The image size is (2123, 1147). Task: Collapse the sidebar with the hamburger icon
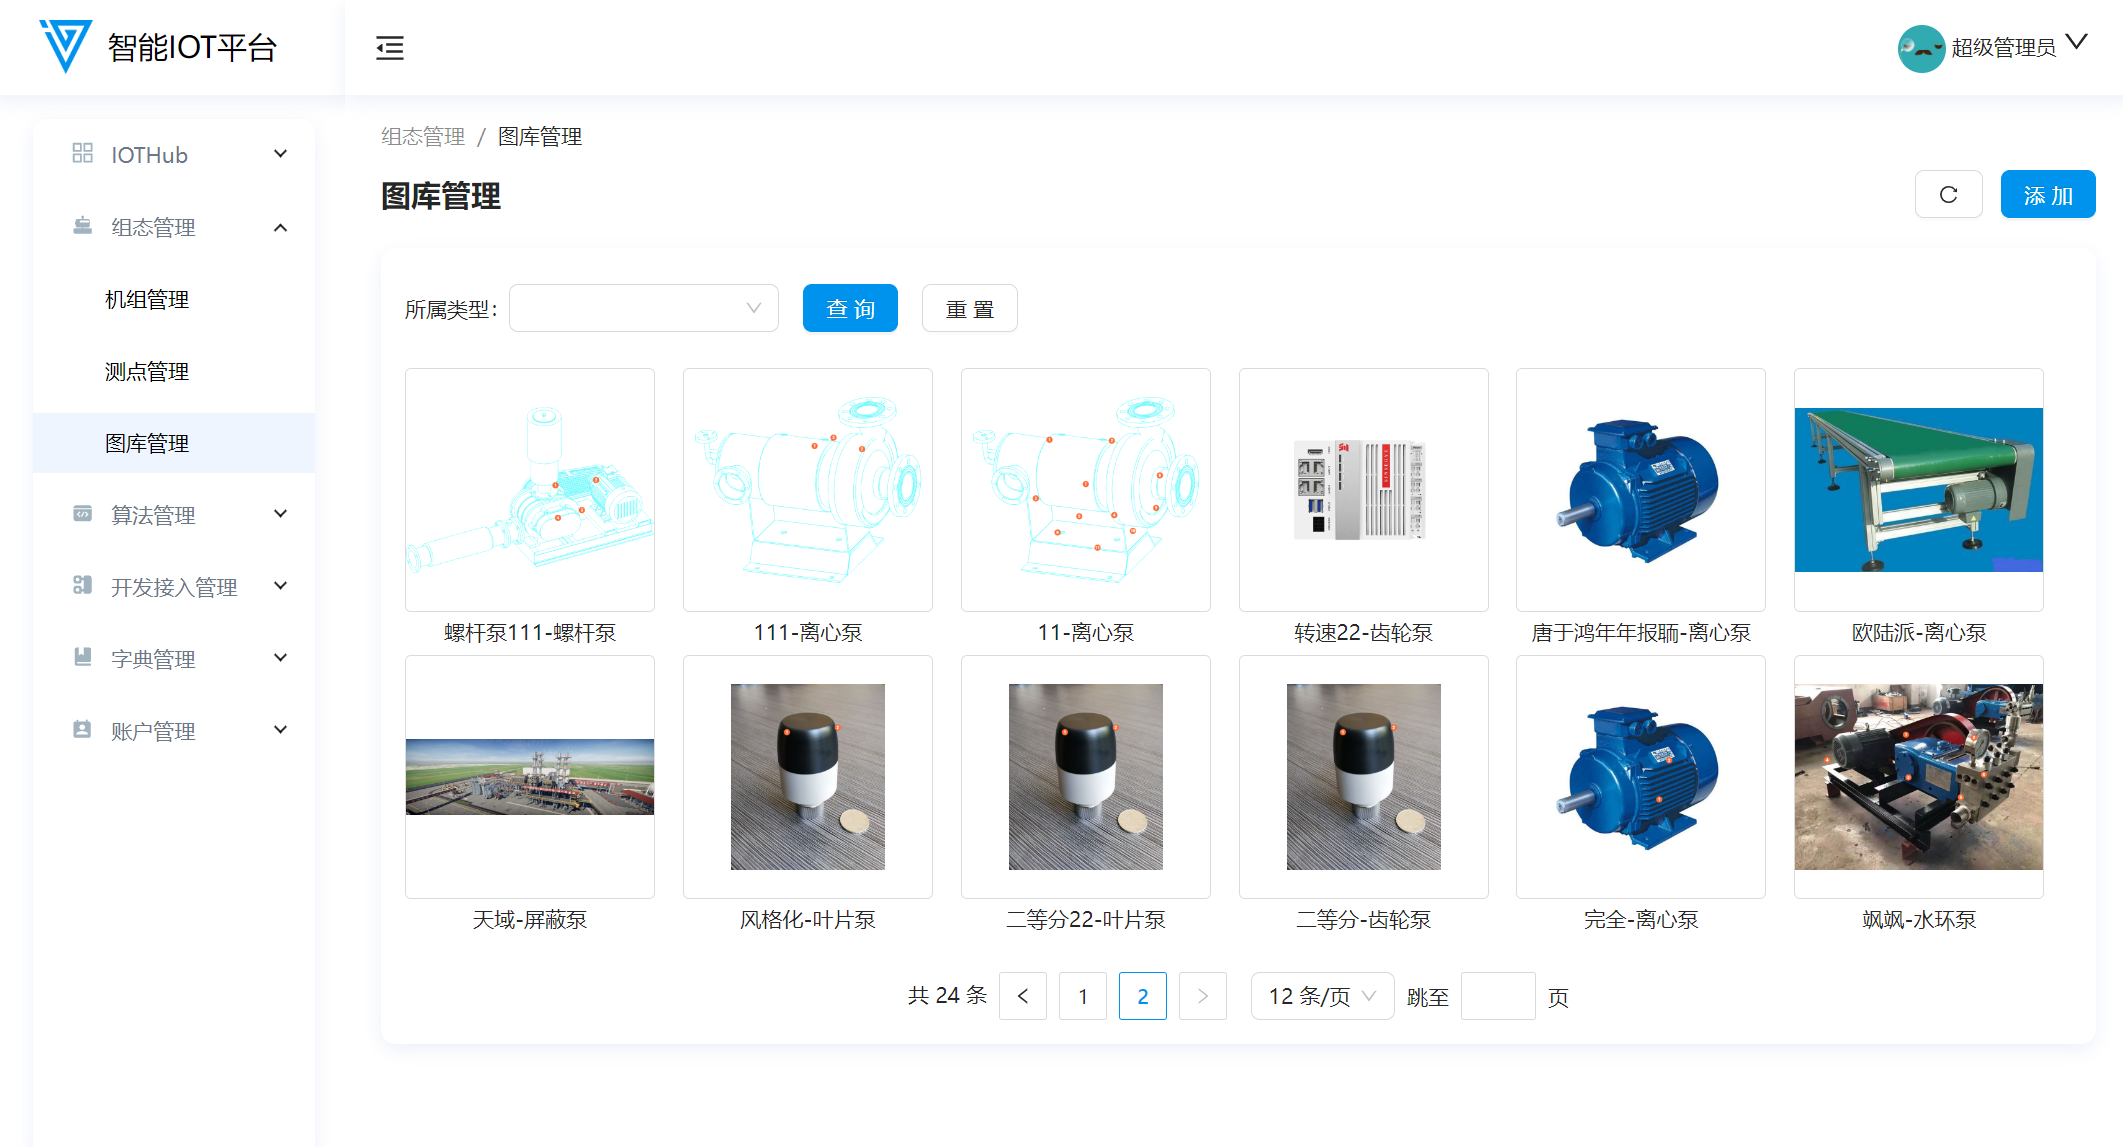[389, 48]
